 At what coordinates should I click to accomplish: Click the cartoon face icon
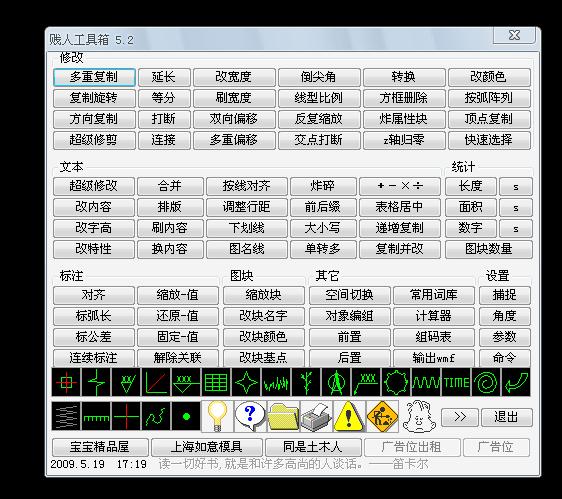click(x=419, y=416)
